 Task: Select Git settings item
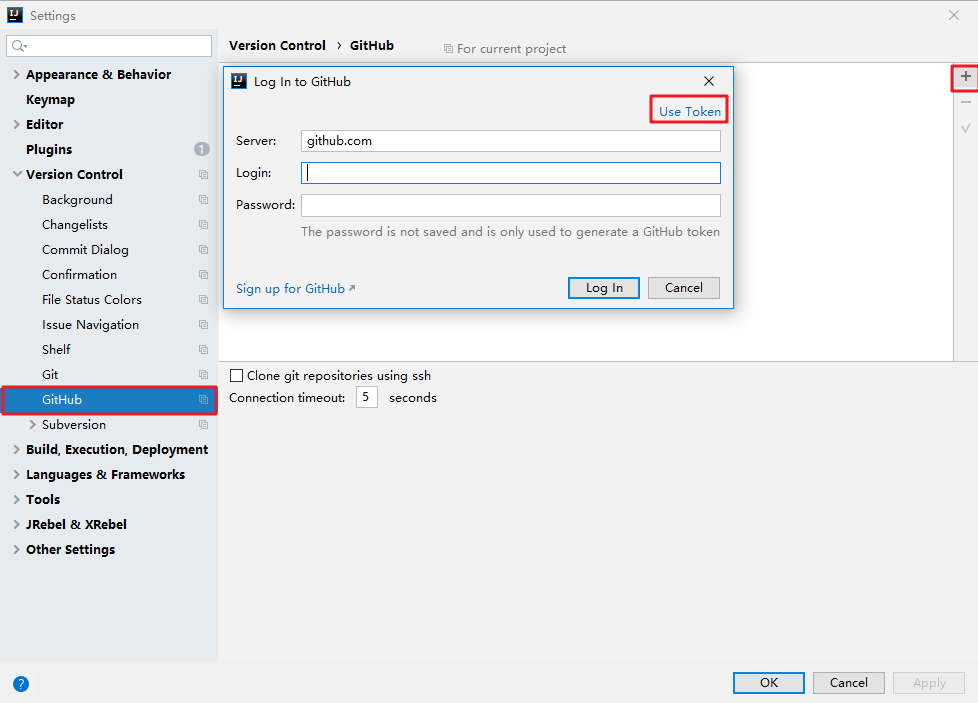tap(50, 374)
